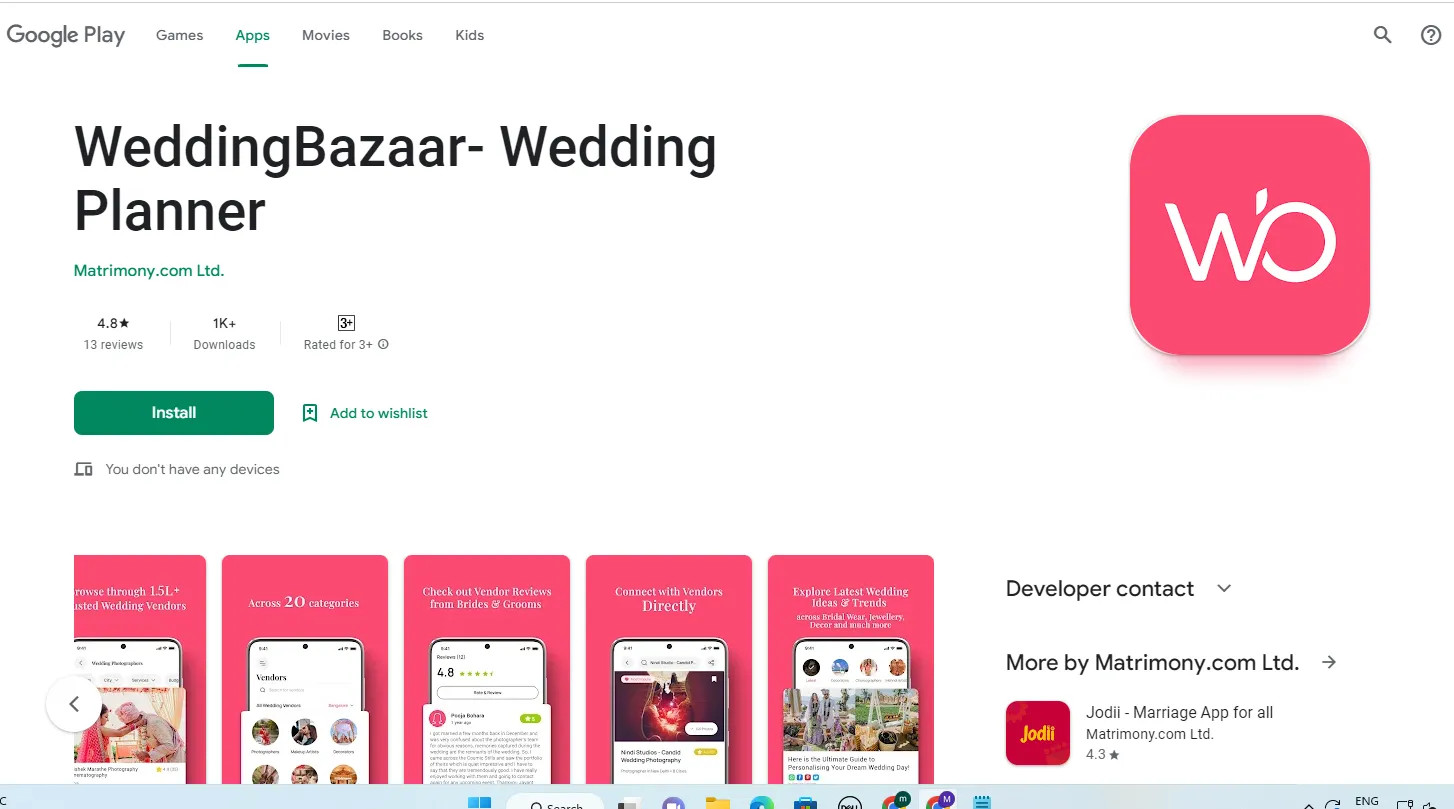The height and width of the screenshot is (809, 1454).
Task: Open the search icon in header
Action: click(x=1382, y=35)
